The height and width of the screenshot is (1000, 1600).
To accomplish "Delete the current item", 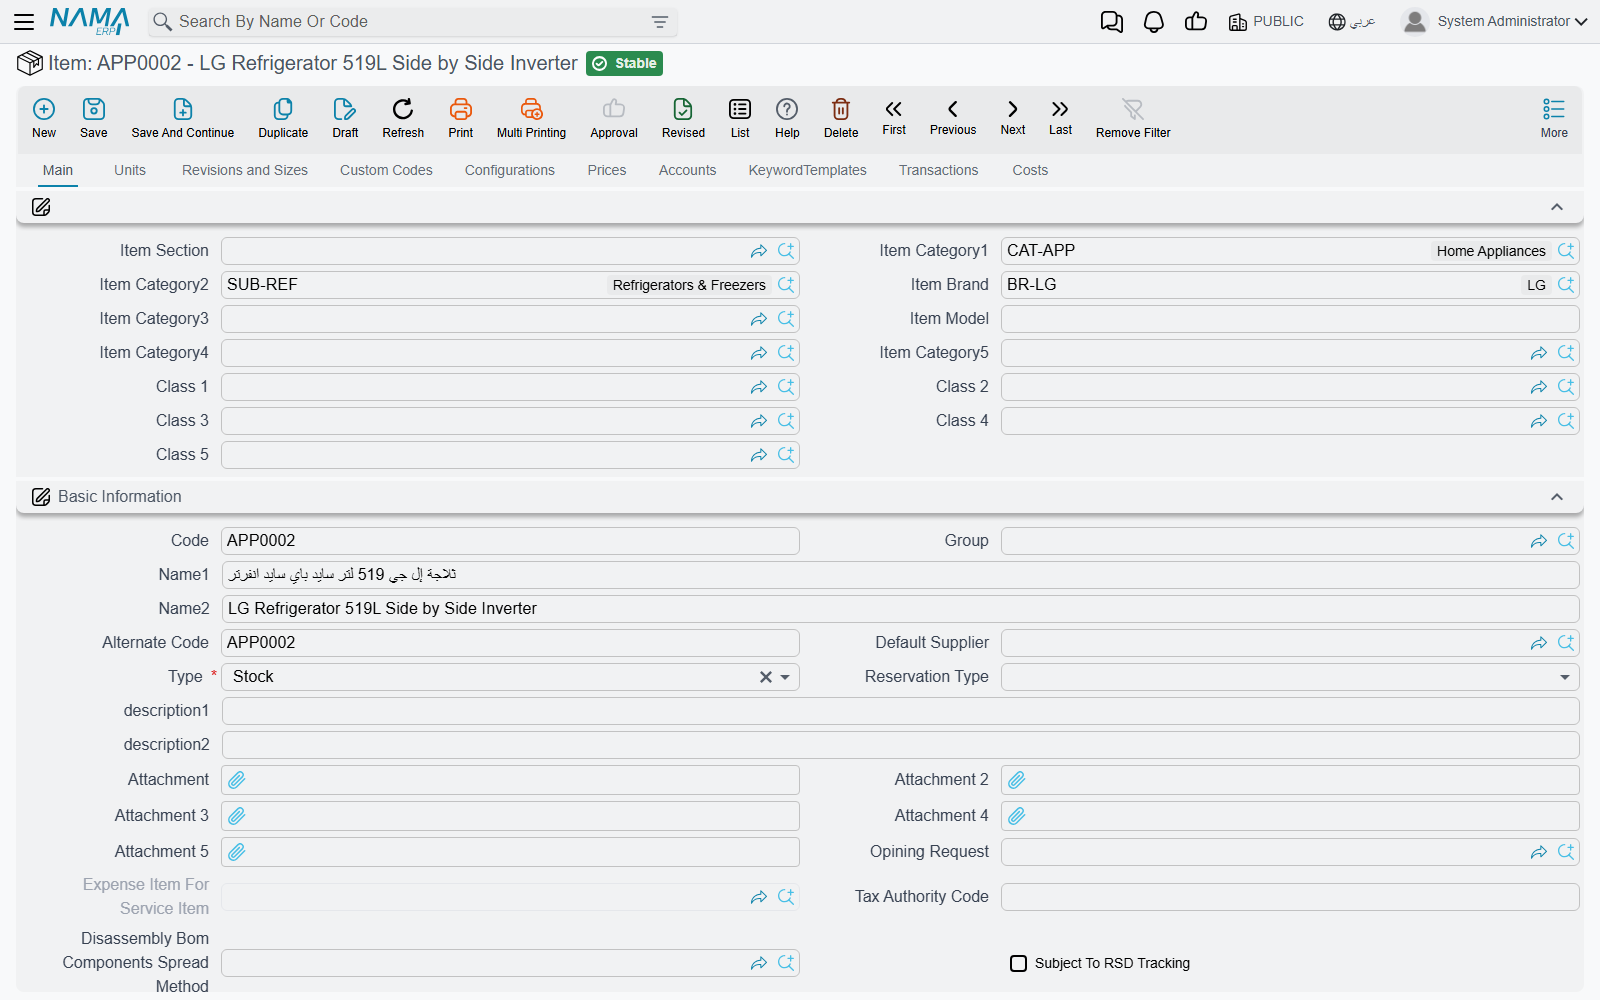I will coord(841,118).
